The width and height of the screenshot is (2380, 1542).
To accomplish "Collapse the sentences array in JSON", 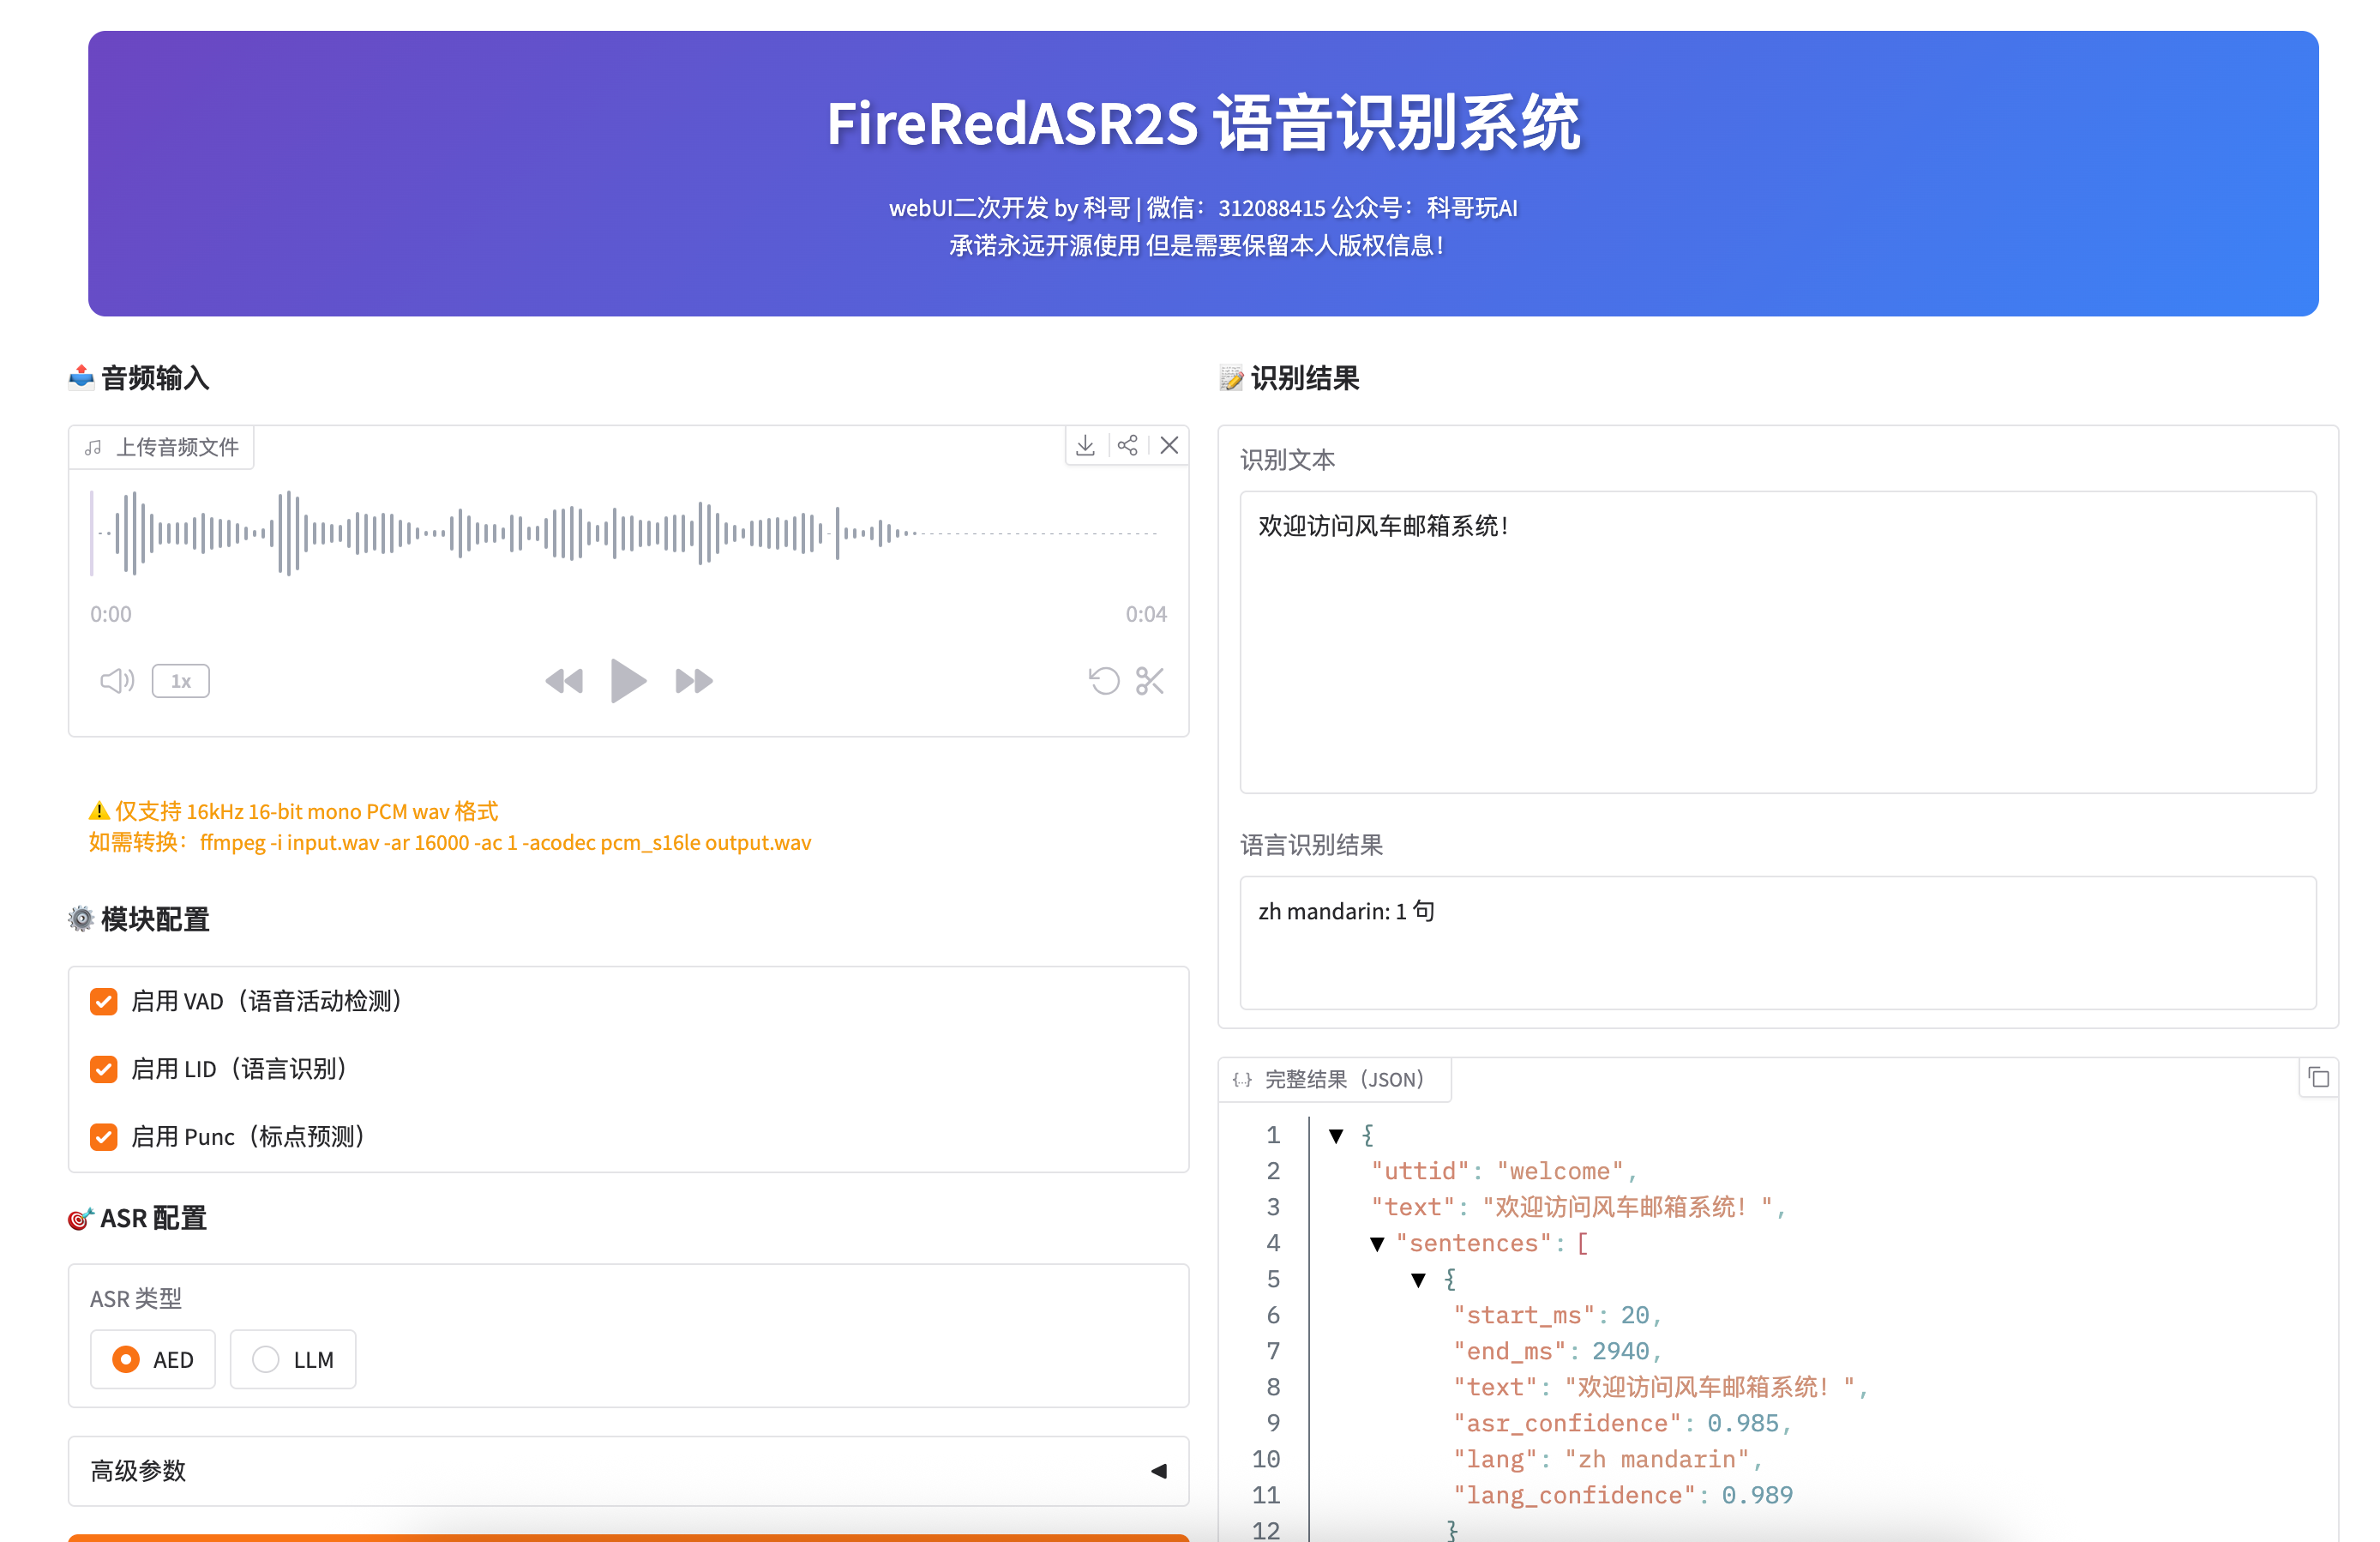I will [x=1377, y=1244].
